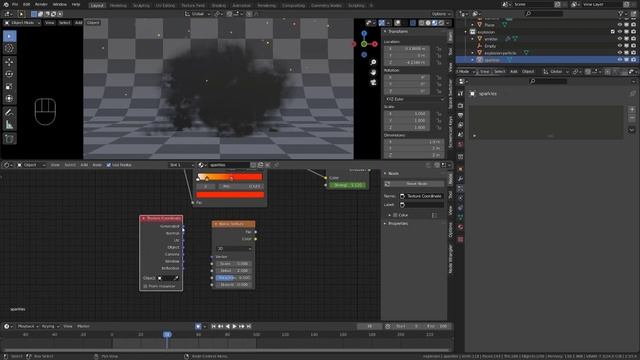Screen dimensions: 640x360
Task: Open the 3D dimensions dropdown on Noise Texture node
Action: pos(234,249)
